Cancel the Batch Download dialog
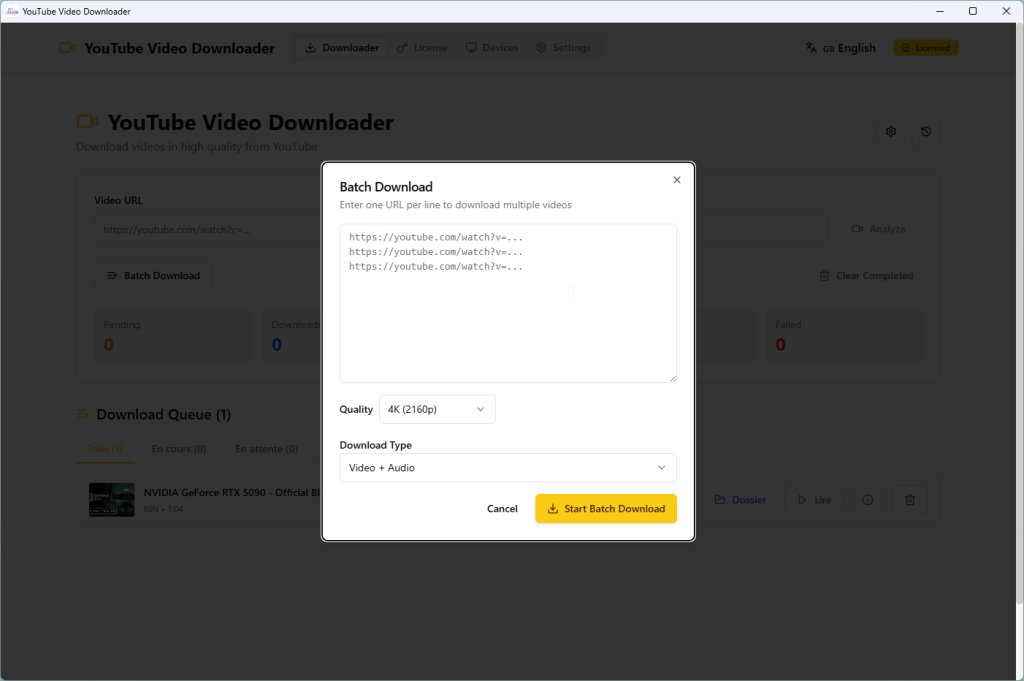This screenshot has height=681, width=1024. pyautogui.click(x=502, y=508)
